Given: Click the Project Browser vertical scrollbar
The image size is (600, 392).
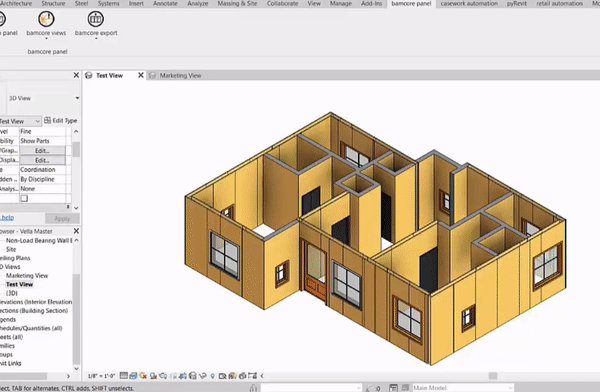Looking at the screenshot, I should point(76,318).
